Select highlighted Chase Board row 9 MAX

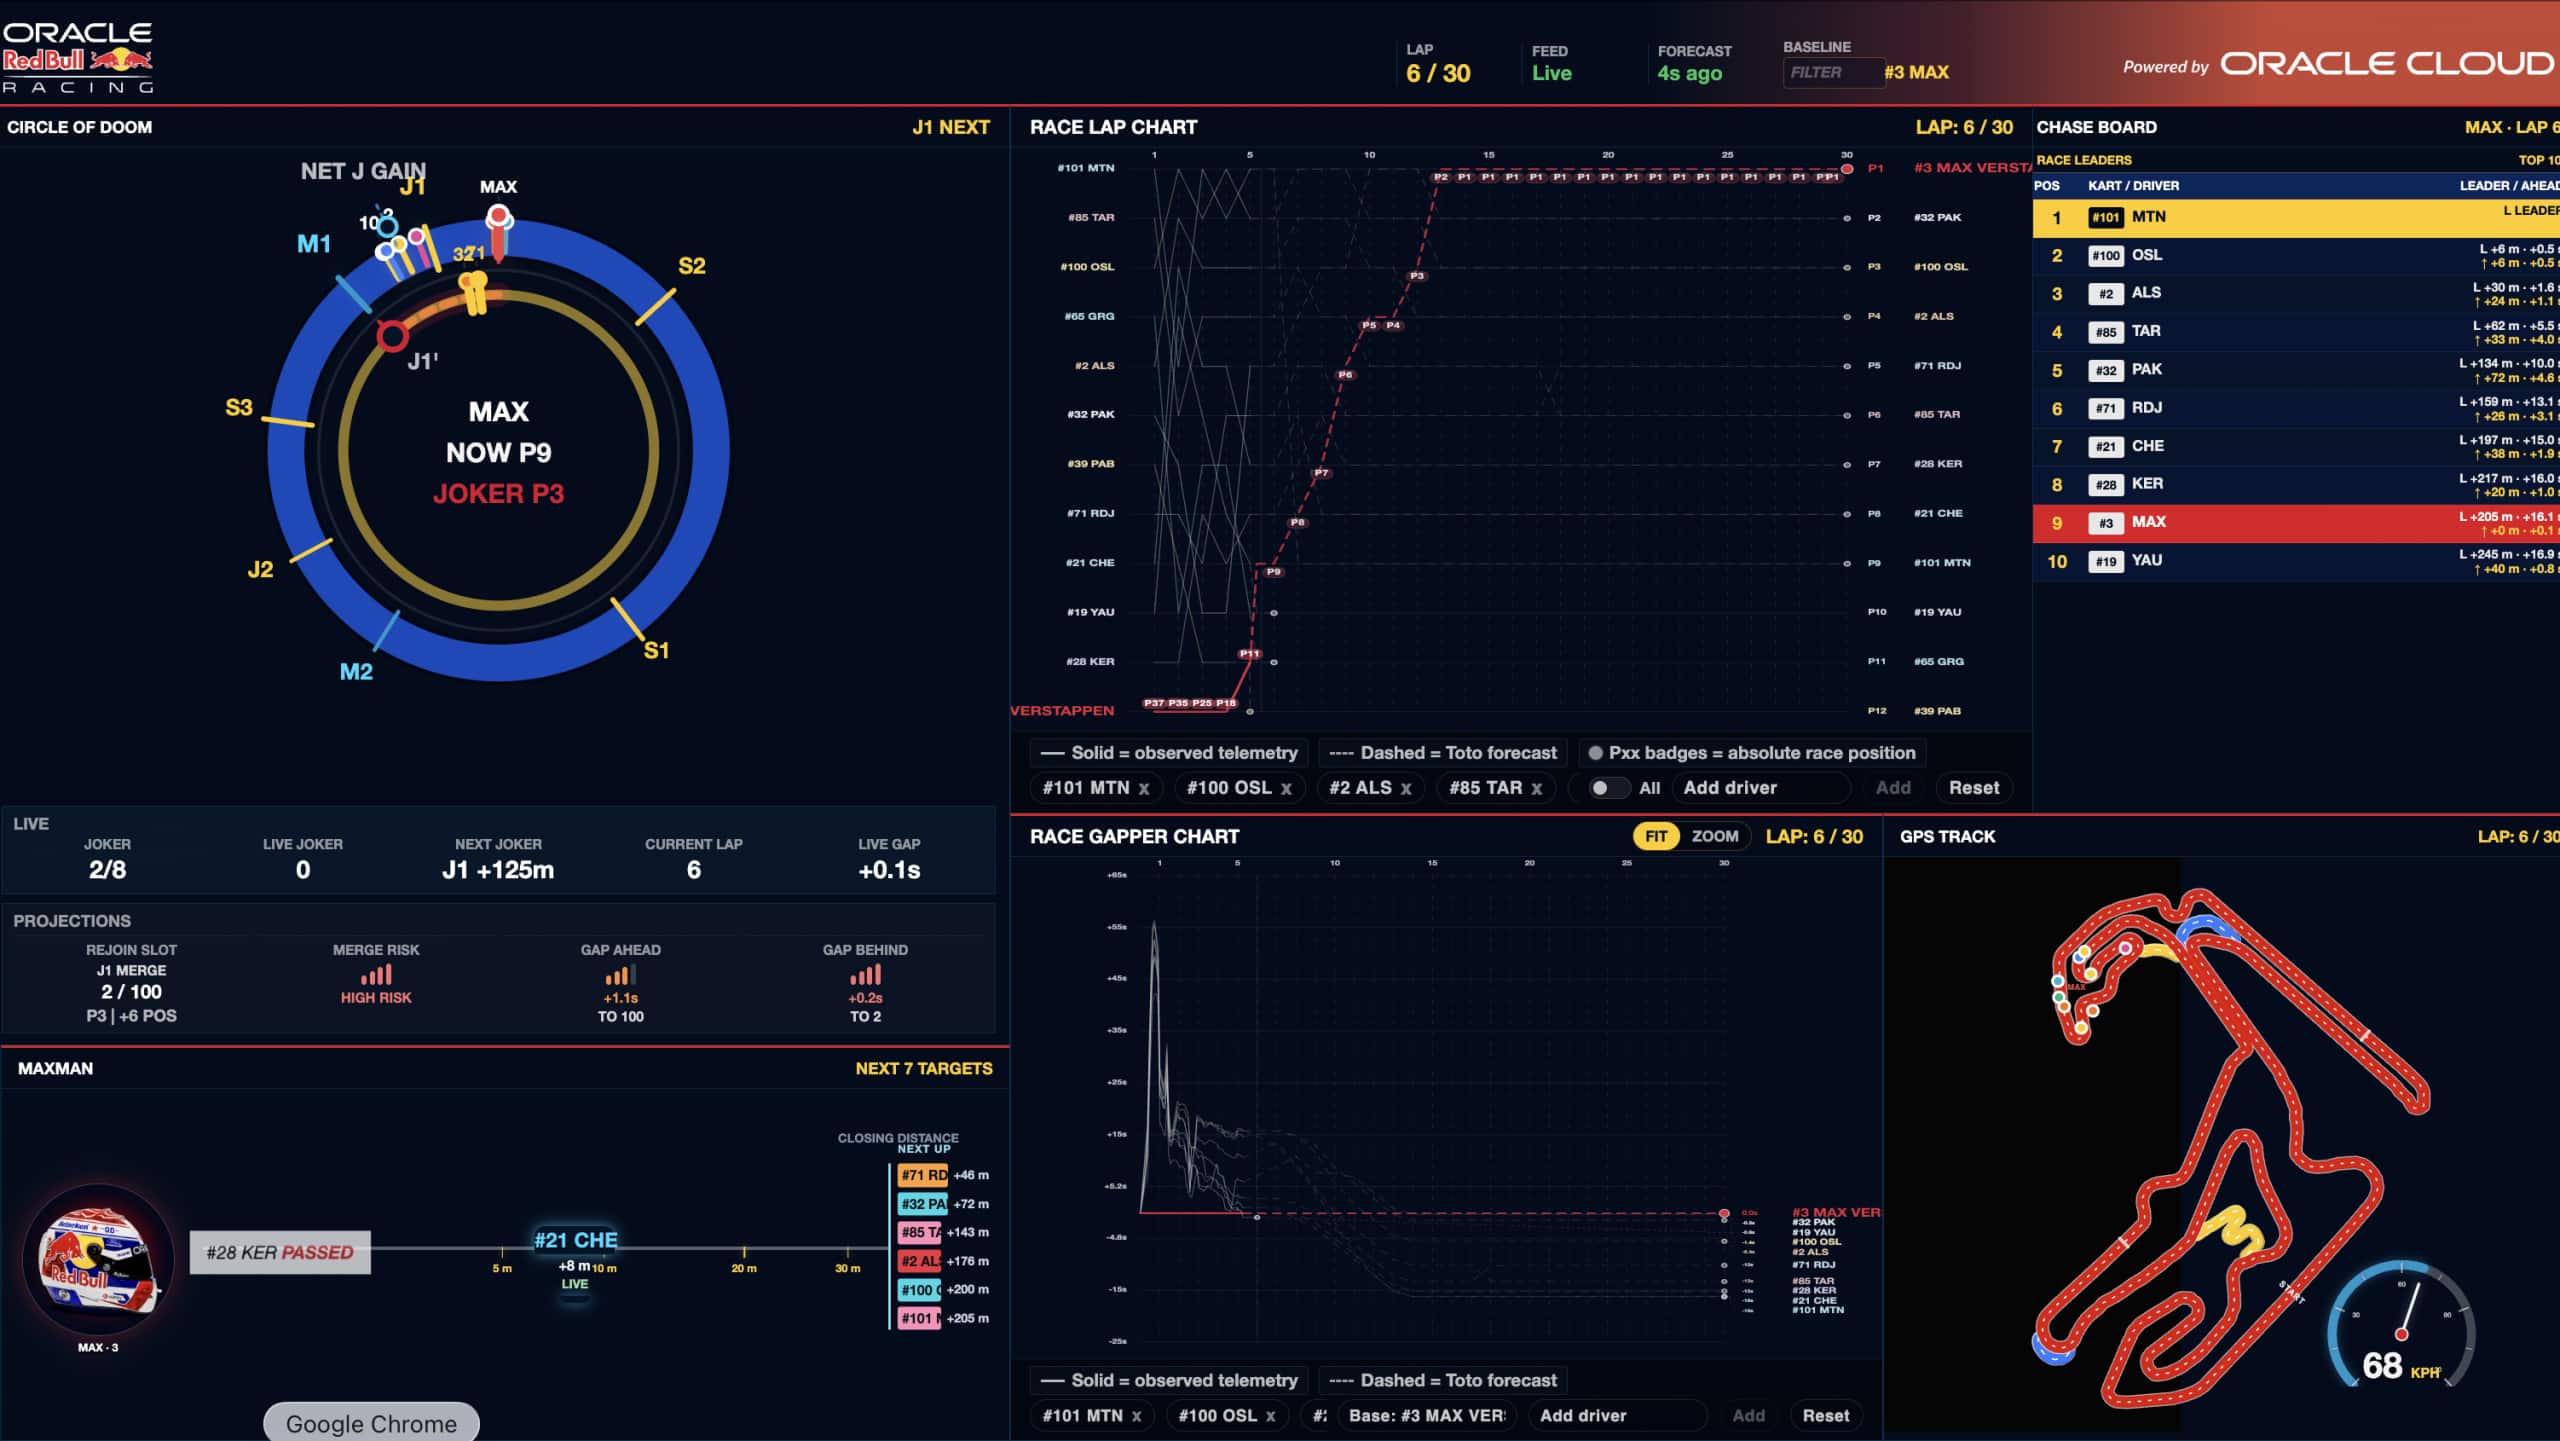2296,523
